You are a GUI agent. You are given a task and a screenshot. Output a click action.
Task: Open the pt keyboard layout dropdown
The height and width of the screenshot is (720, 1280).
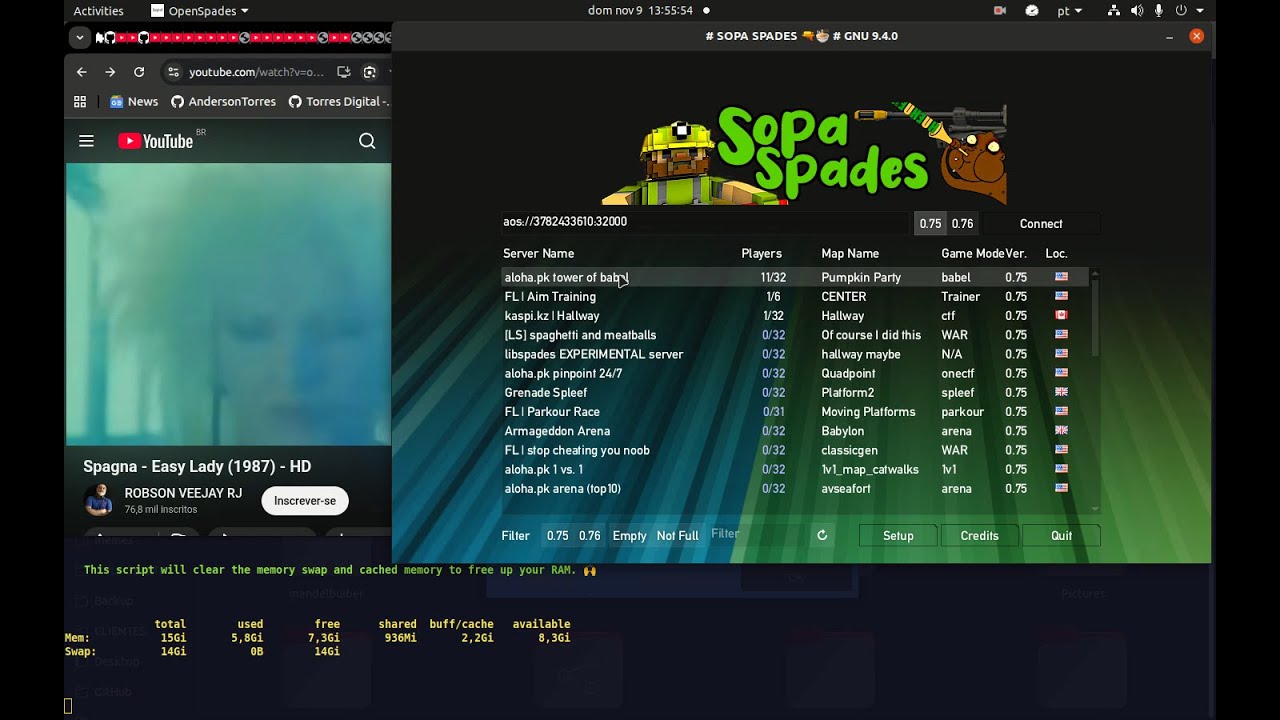coord(1069,11)
